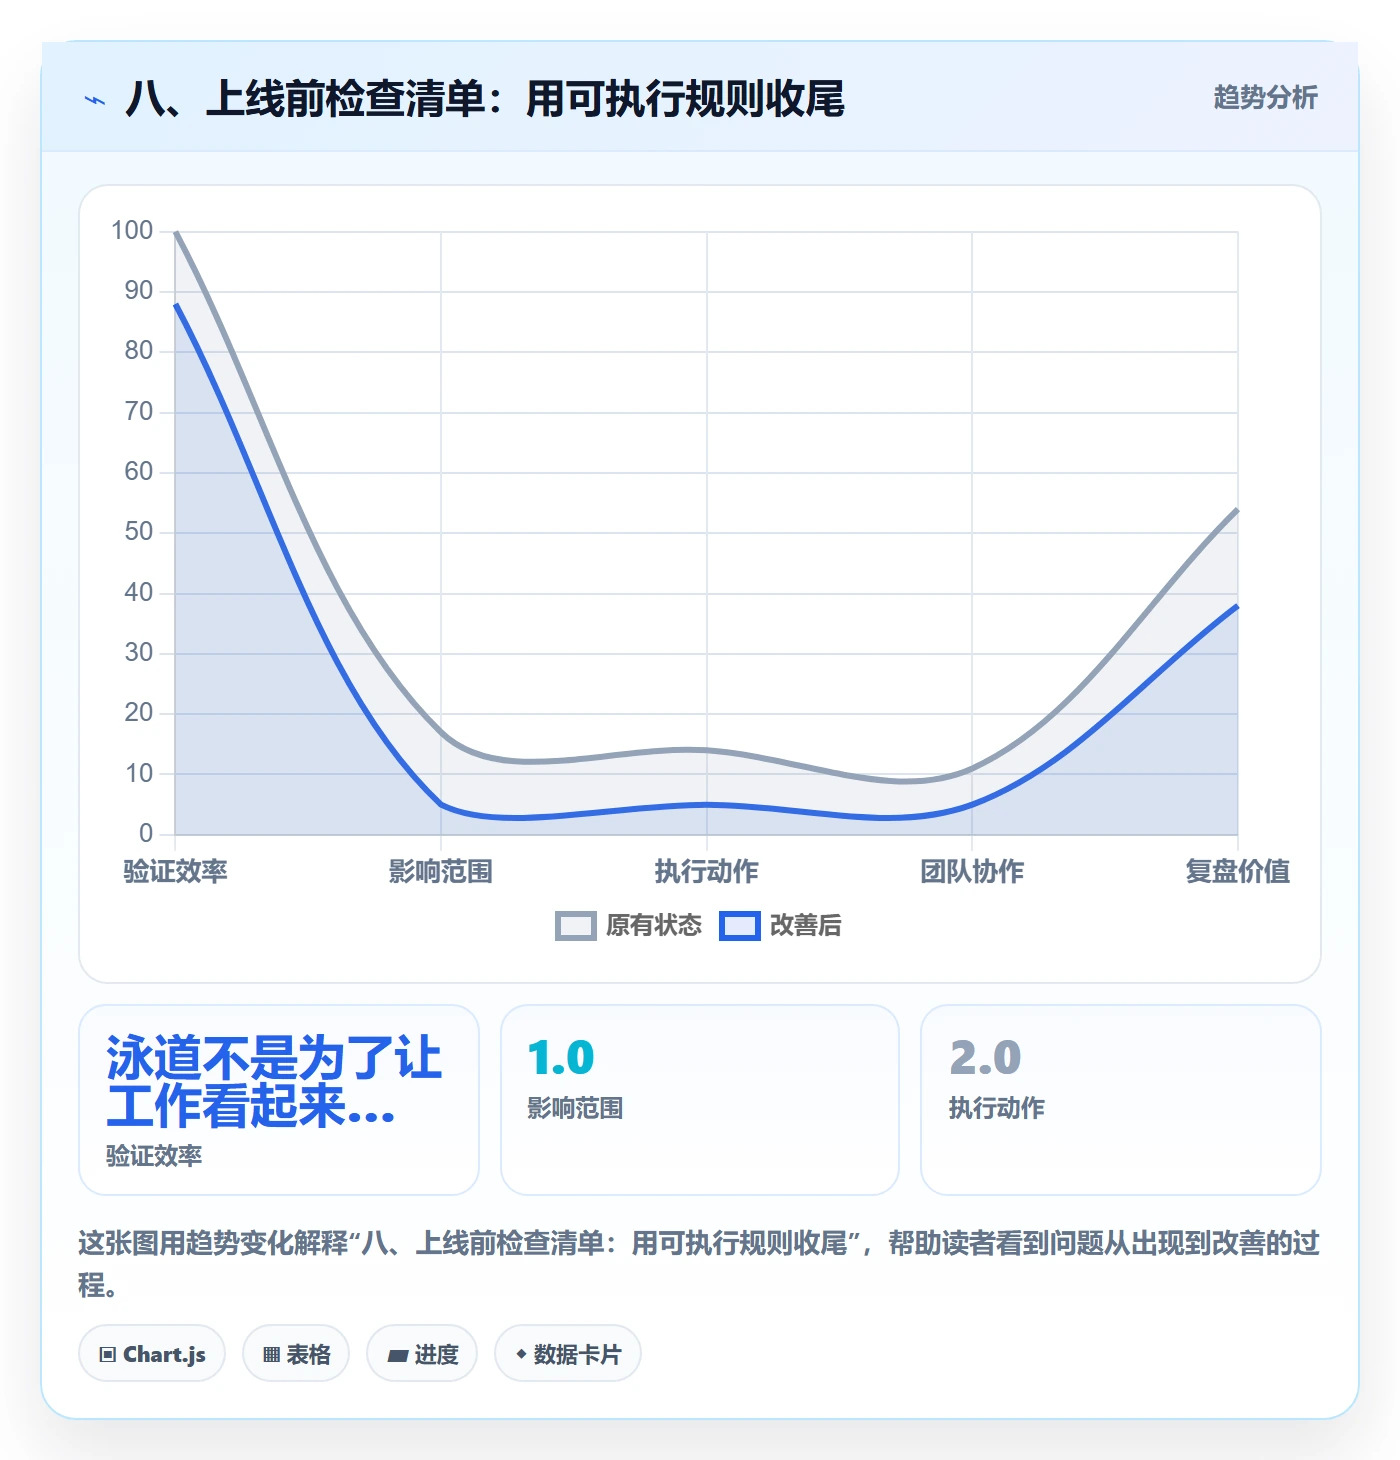Select the 进度 tag

(422, 1354)
